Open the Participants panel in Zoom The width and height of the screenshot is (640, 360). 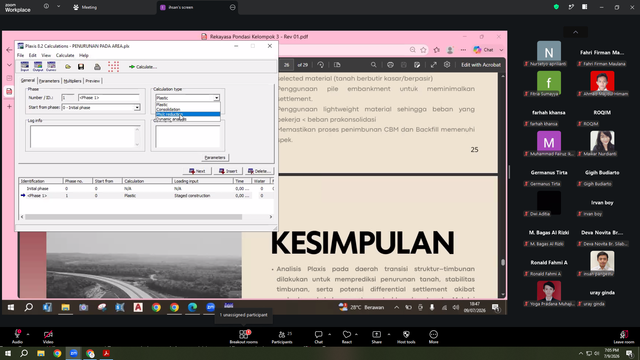[282, 336]
